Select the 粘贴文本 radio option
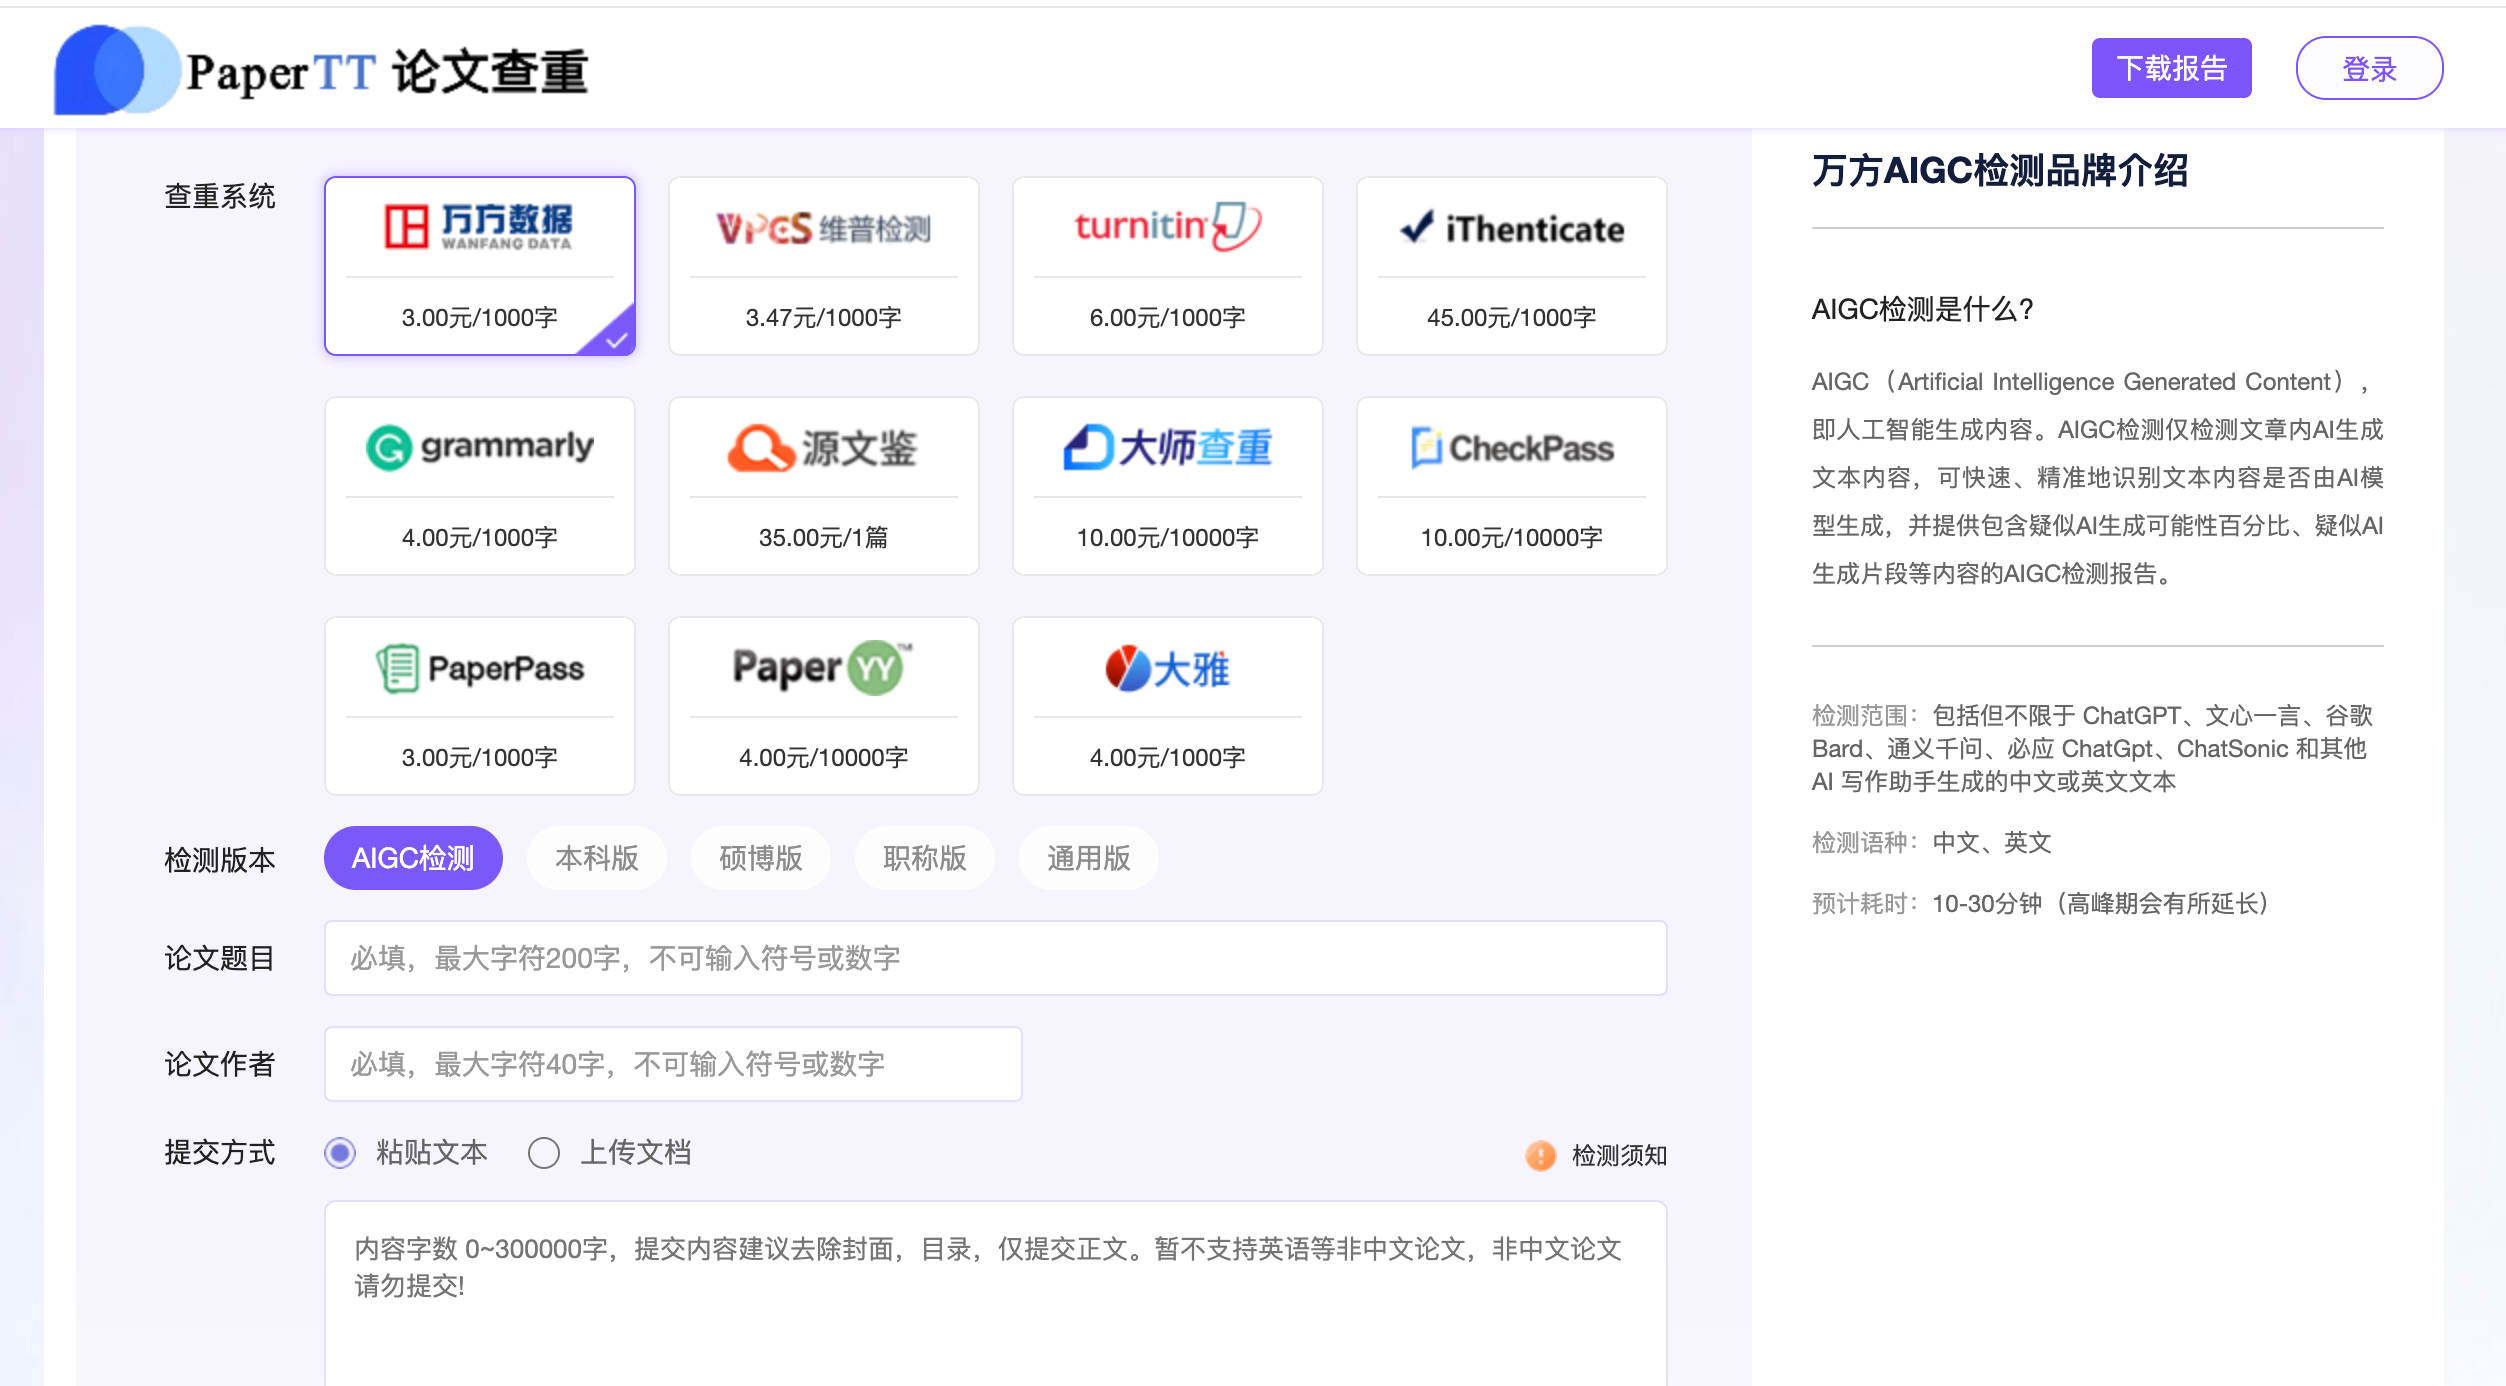The height and width of the screenshot is (1386, 2506). (x=340, y=1153)
